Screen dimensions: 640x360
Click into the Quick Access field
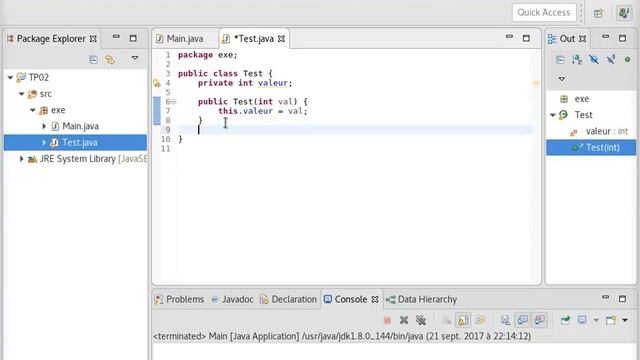[x=544, y=13]
